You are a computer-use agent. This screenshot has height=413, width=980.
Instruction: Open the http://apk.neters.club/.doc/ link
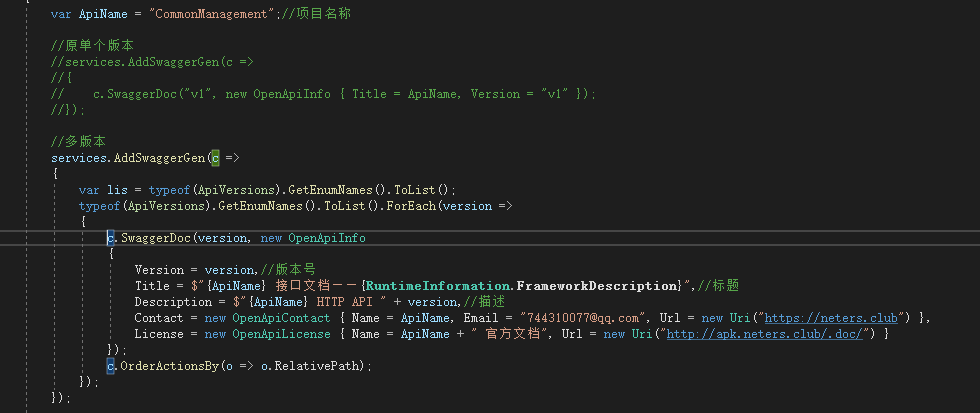[x=765, y=334]
